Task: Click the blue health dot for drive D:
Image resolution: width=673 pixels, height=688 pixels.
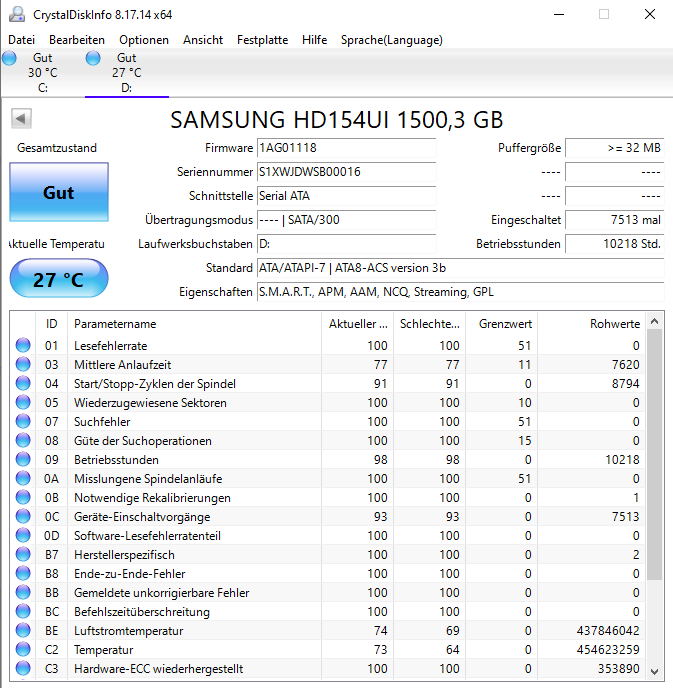Action: 93,58
